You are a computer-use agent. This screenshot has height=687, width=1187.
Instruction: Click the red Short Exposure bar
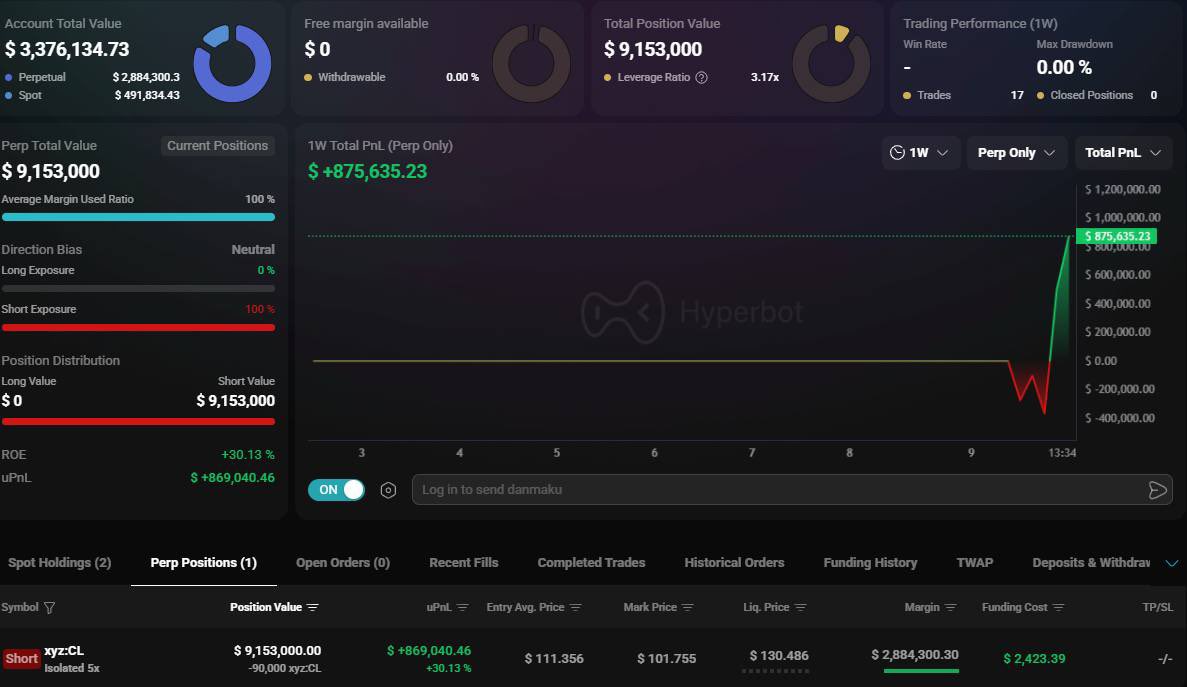(x=139, y=328)
